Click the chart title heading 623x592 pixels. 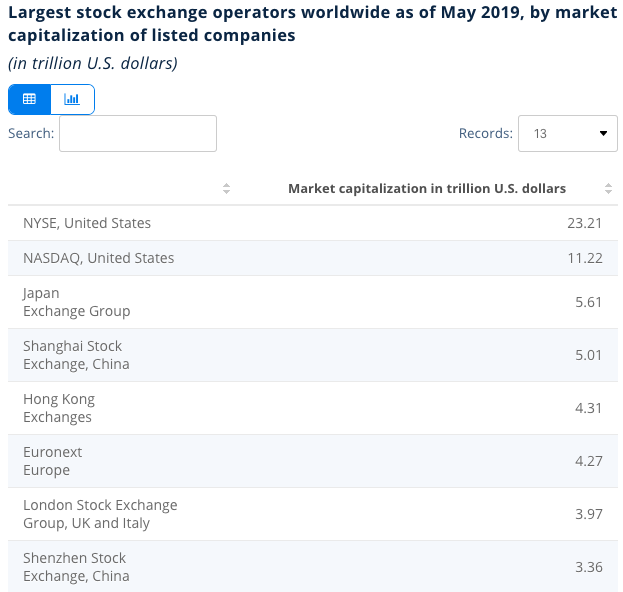[x=313, y=24]
